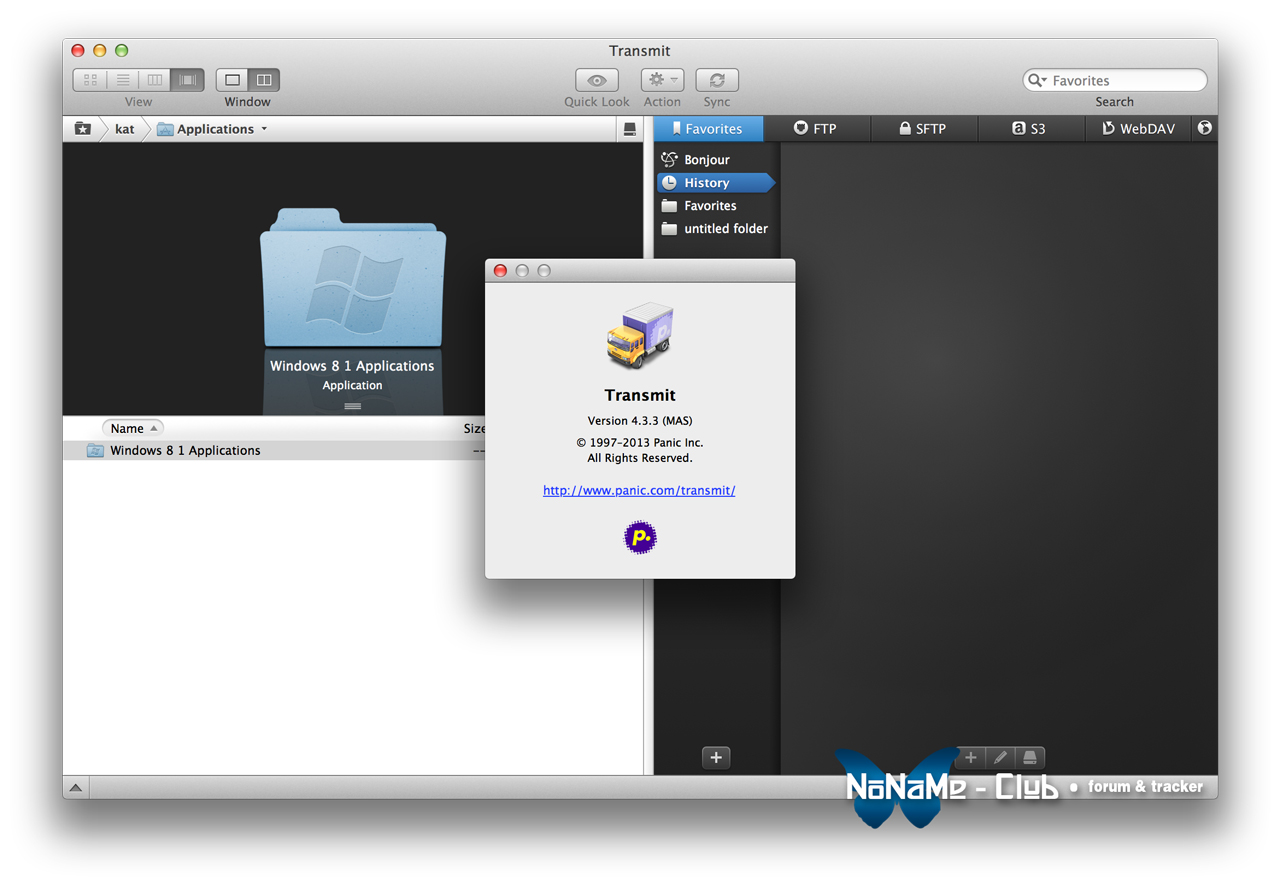Switch to icon grid view
This screenshot has width=1280, height=885.
coord(90,80)
